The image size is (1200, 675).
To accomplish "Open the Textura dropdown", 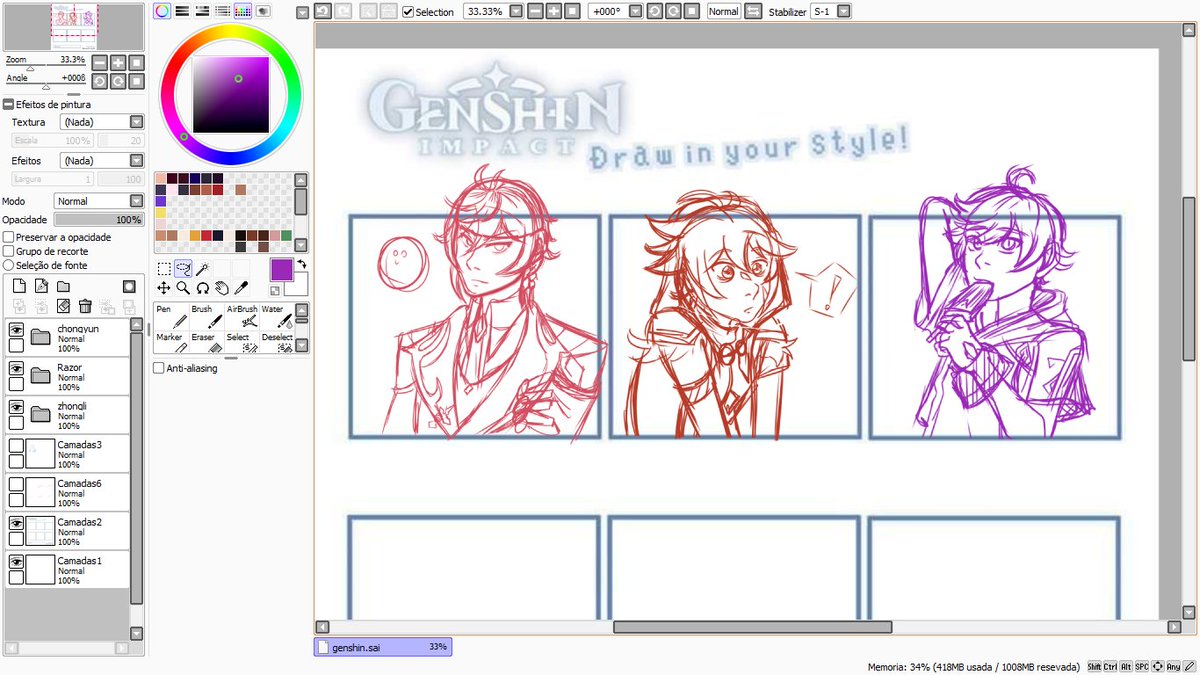I will pos(101,122).
